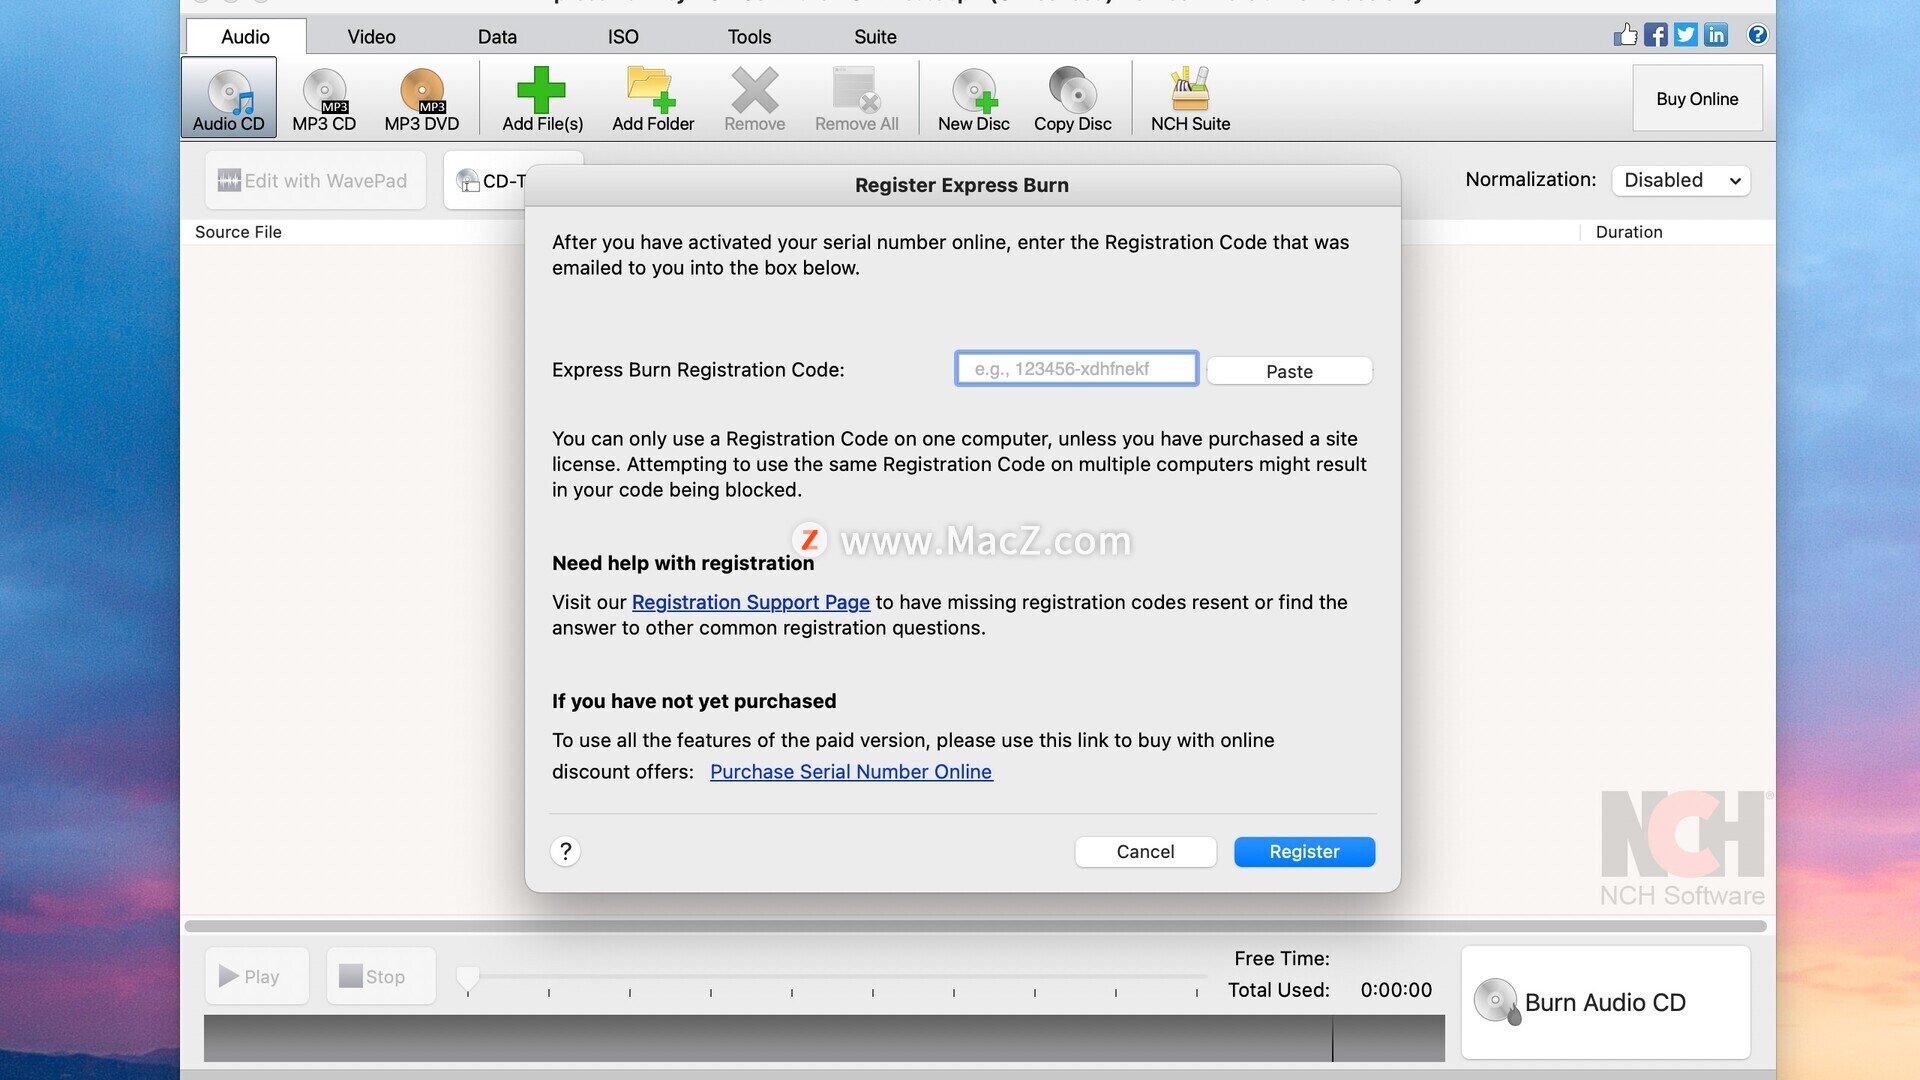1920x1080 pixels.
Task: Click the question mark help button in dialog
Action: pos(565,851)
